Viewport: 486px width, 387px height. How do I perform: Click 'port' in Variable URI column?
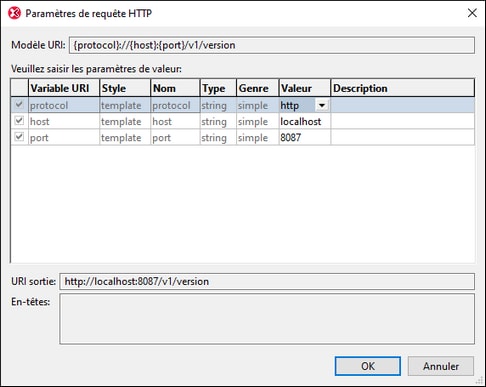pos(64,138)
